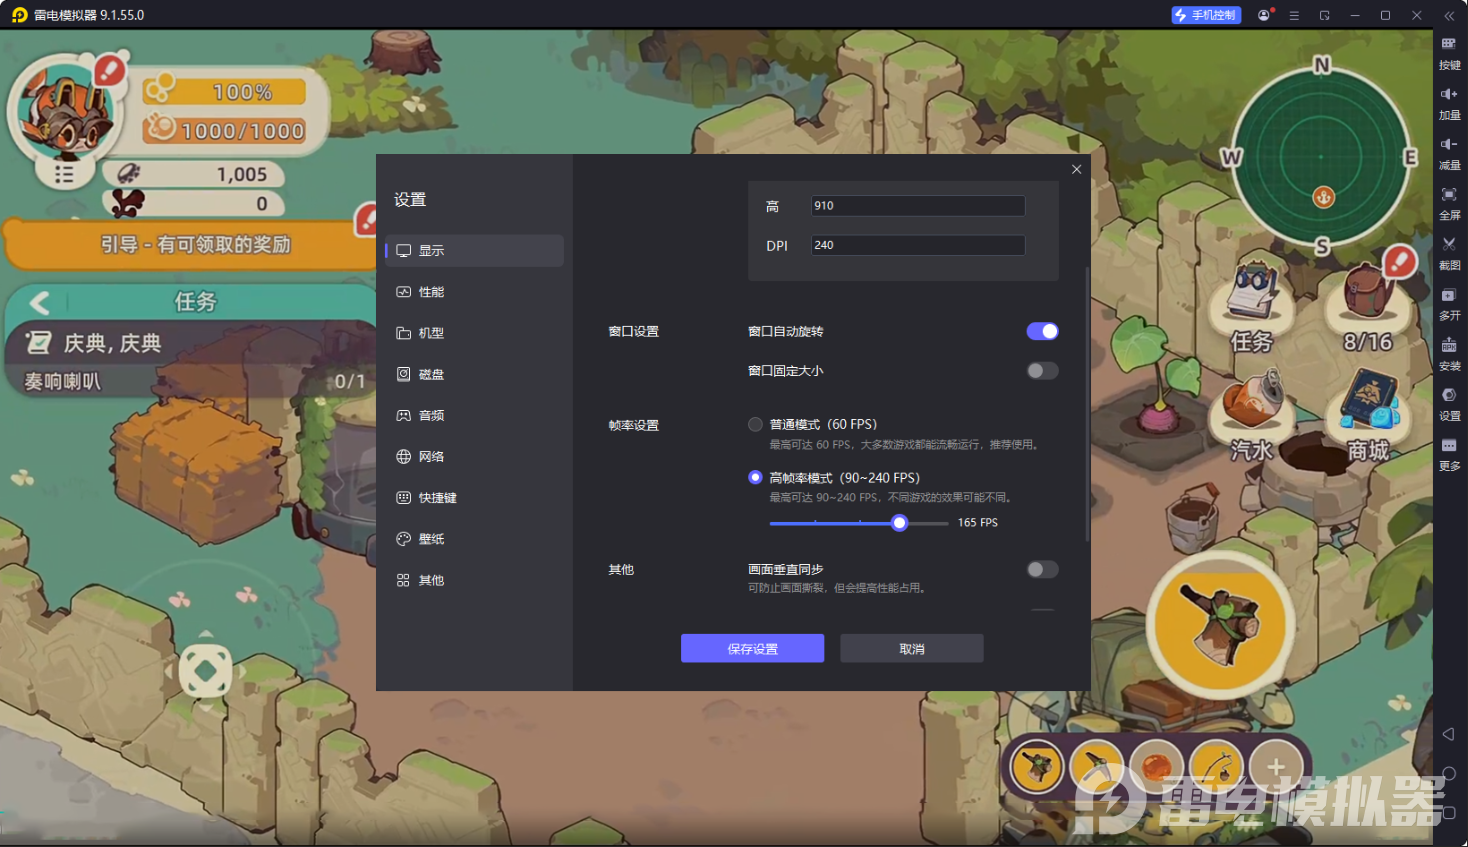Tap the Android back triangle button
The image size is (1468, 847).
point(1448,734)
